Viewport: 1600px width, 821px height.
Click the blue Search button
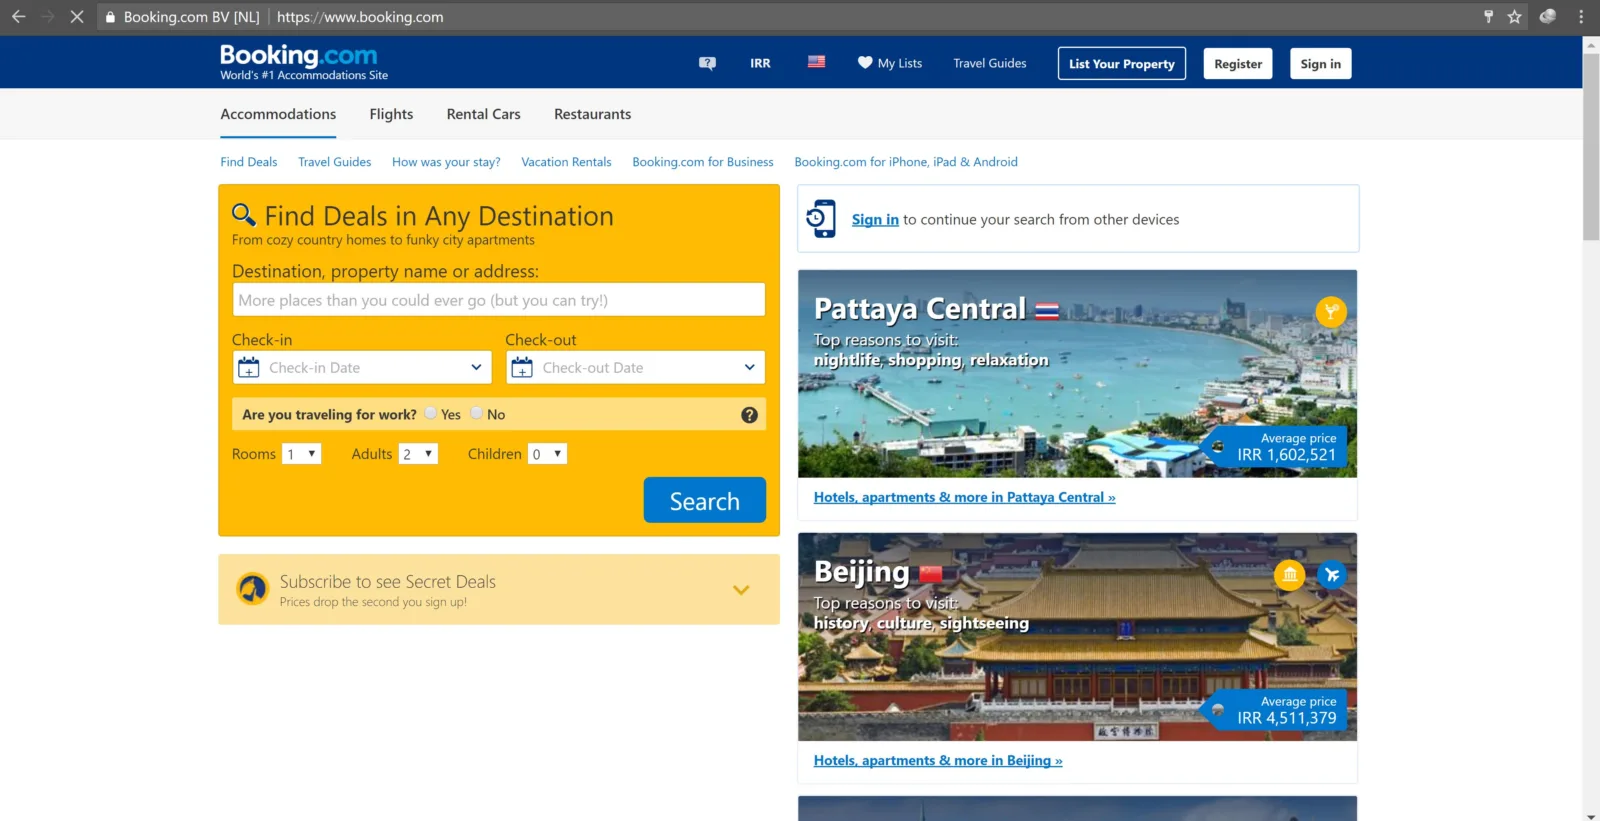pos(705,500)
